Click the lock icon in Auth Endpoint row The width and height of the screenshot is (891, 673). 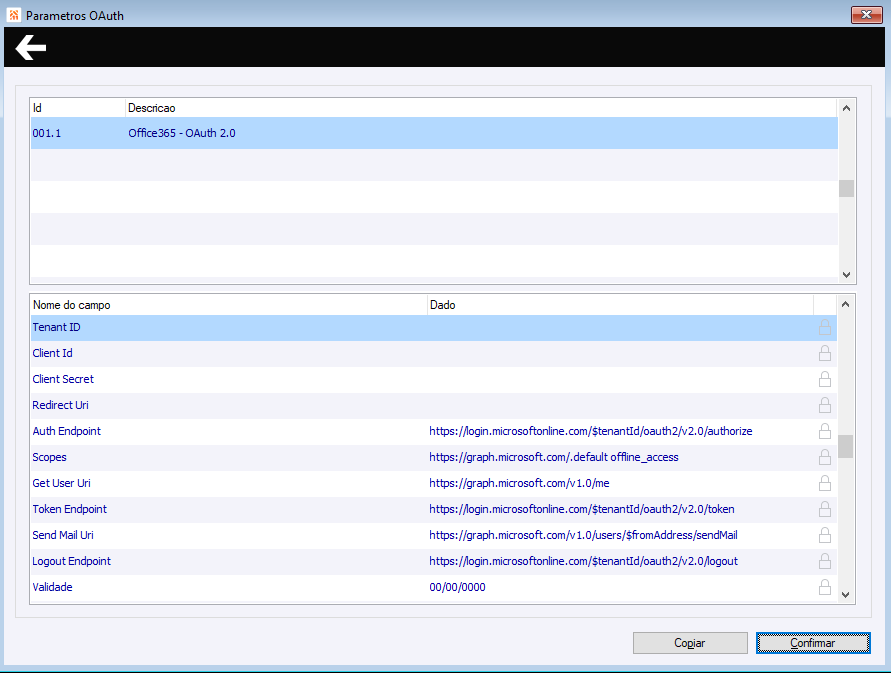click(x=825, y=431)
